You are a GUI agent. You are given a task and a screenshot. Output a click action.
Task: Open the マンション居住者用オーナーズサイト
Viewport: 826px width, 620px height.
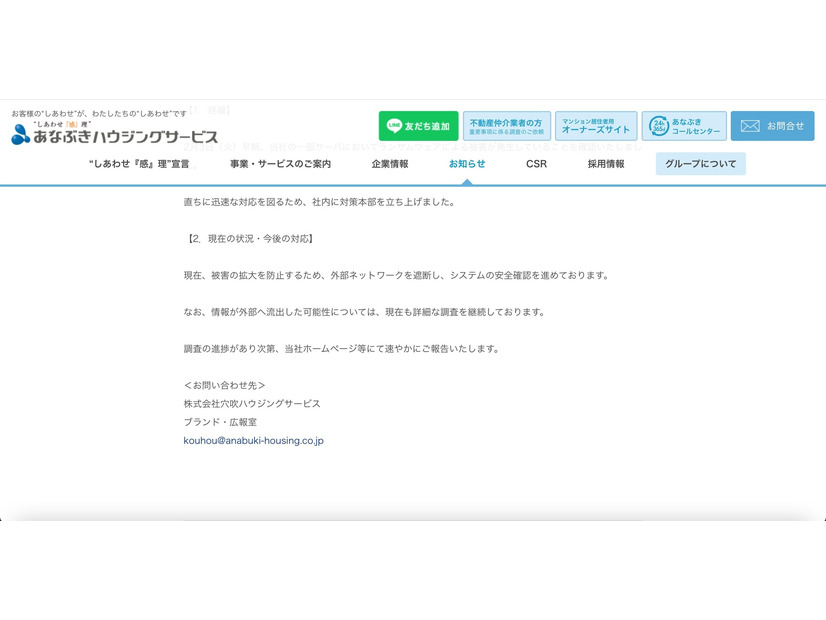click(x=596, y=125)
